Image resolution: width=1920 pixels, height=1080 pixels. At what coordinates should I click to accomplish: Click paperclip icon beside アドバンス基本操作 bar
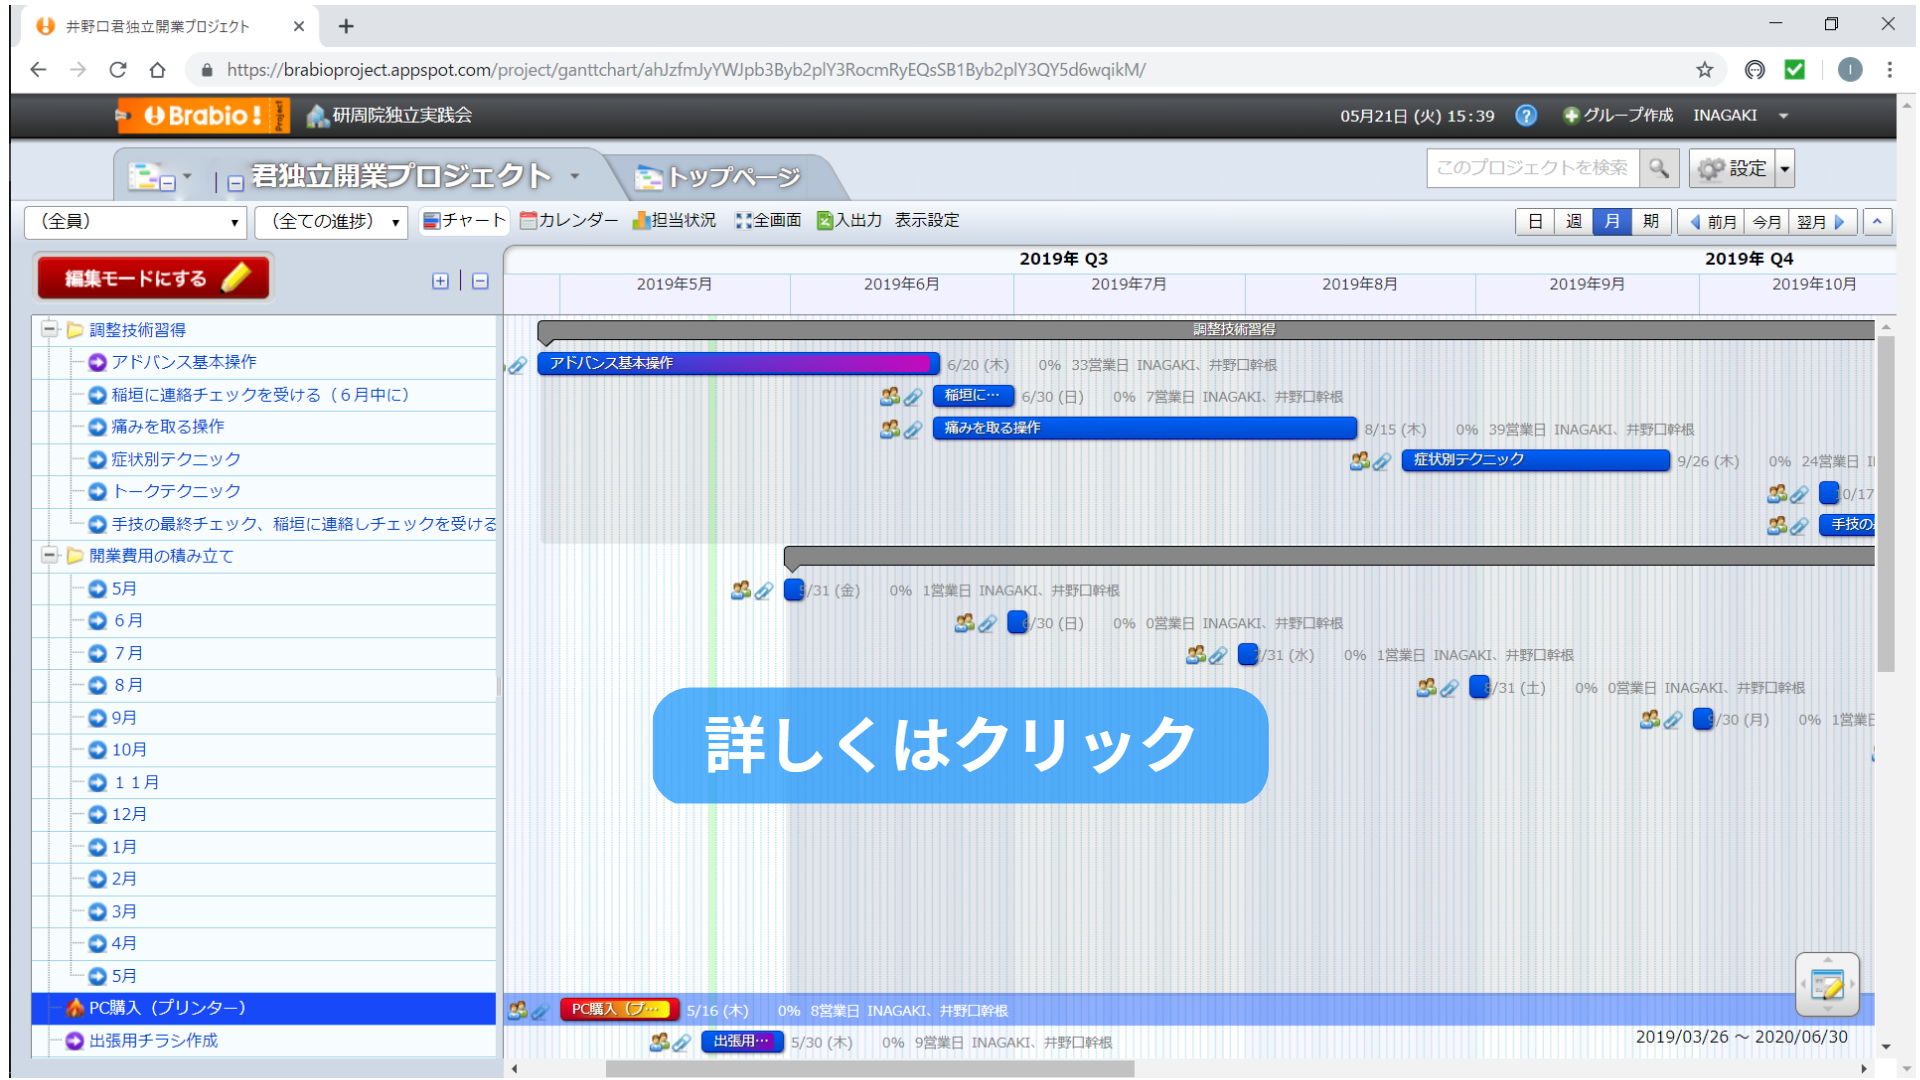point(517,366)
